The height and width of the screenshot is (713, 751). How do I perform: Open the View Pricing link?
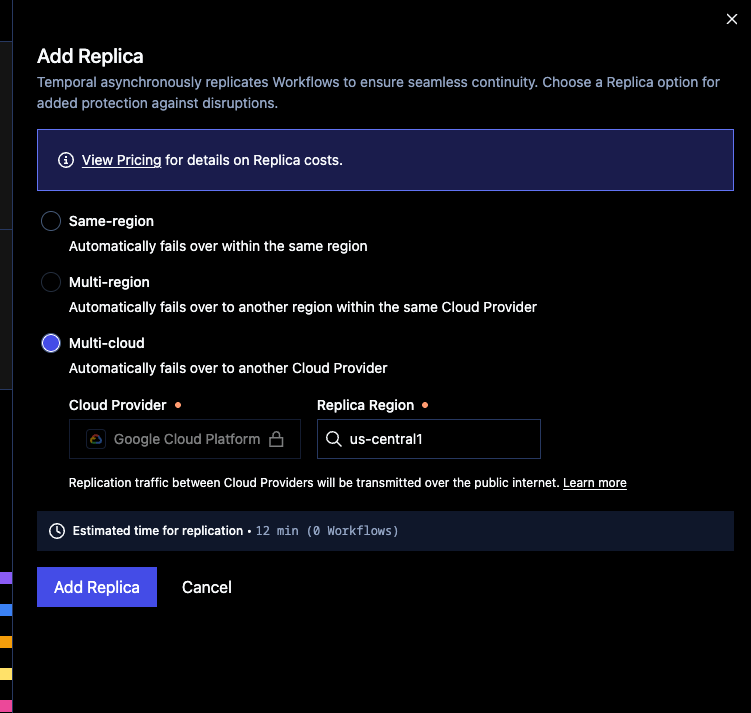121,160
